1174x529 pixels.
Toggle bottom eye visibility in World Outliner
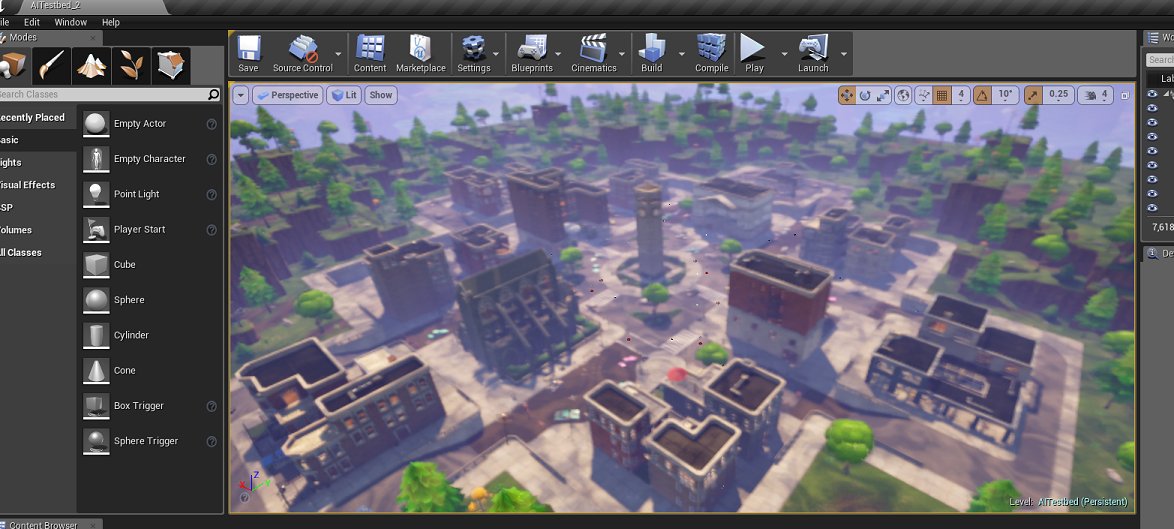pyautogui.click(x=1152, y=207)
